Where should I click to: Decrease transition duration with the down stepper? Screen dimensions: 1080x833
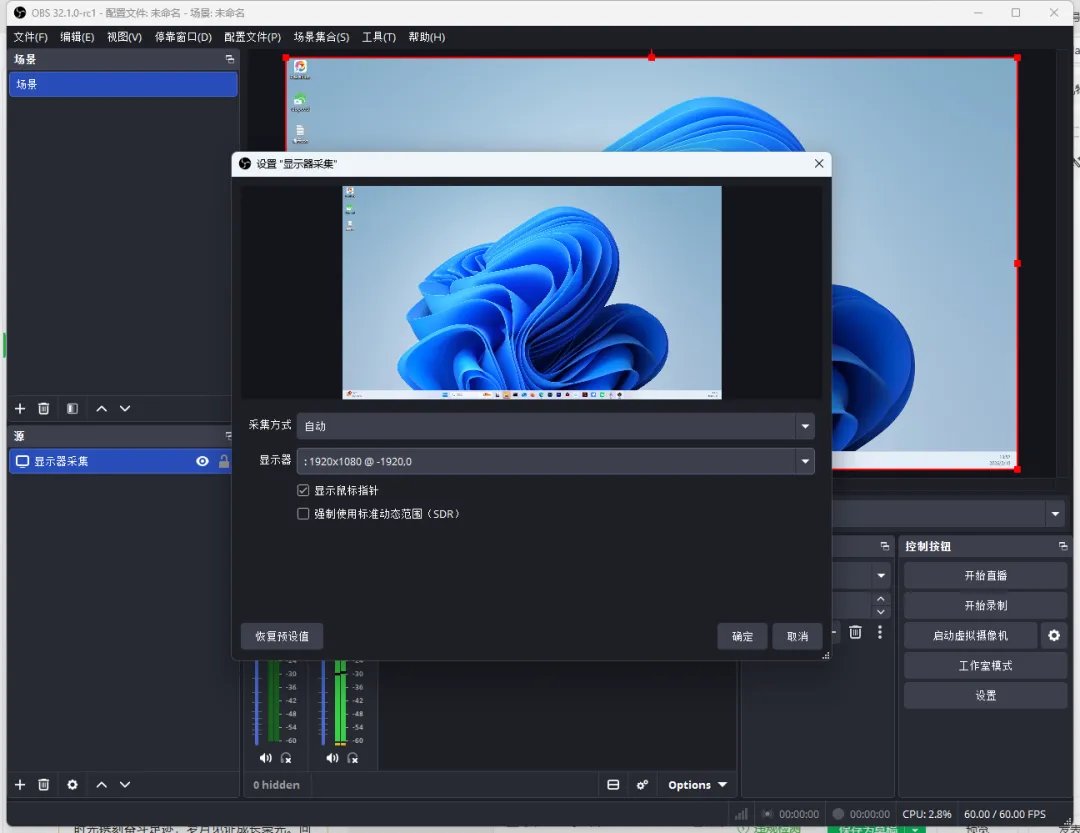(x=881, y=612)
